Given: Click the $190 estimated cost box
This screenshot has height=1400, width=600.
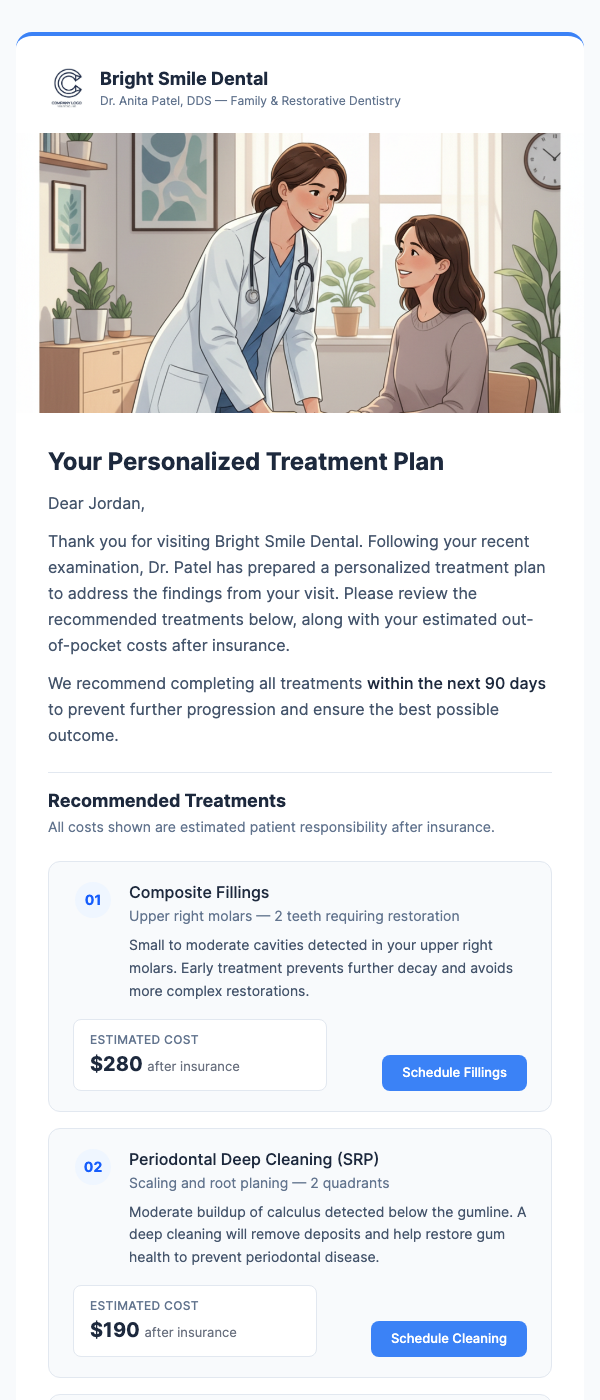Looking at the screenshot, I should point(195,1320).
